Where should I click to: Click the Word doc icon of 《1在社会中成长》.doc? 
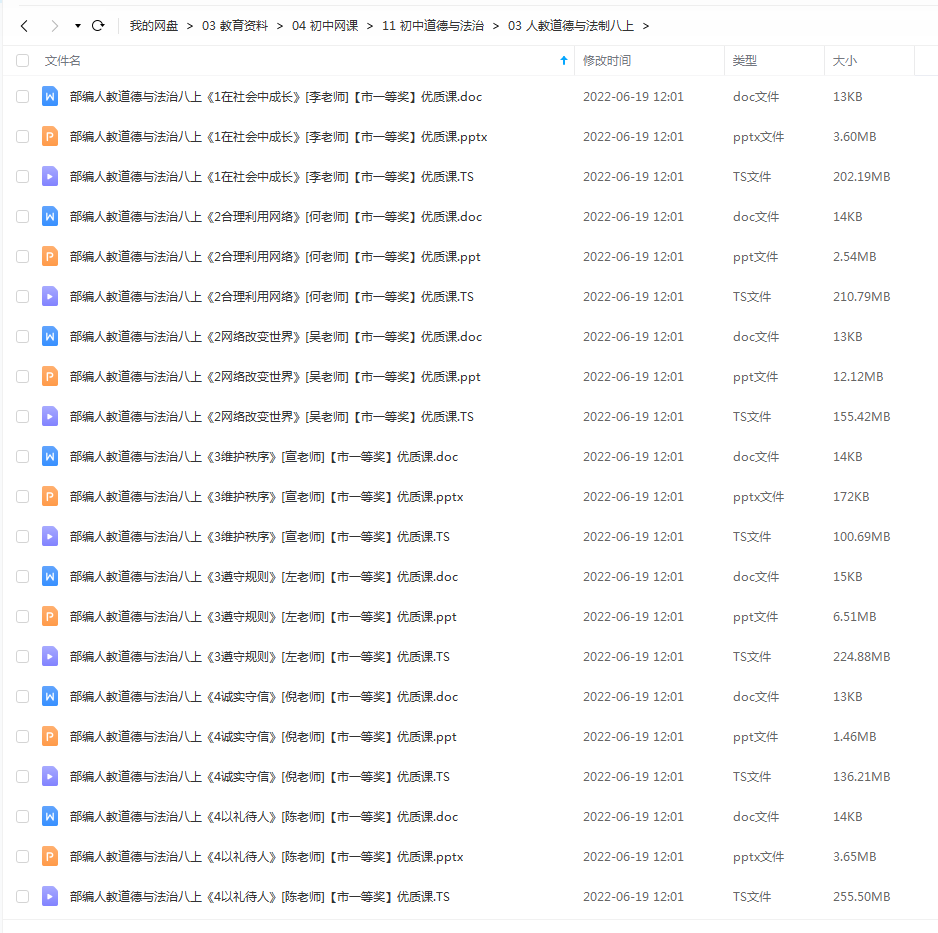click(x=49, y=96)
